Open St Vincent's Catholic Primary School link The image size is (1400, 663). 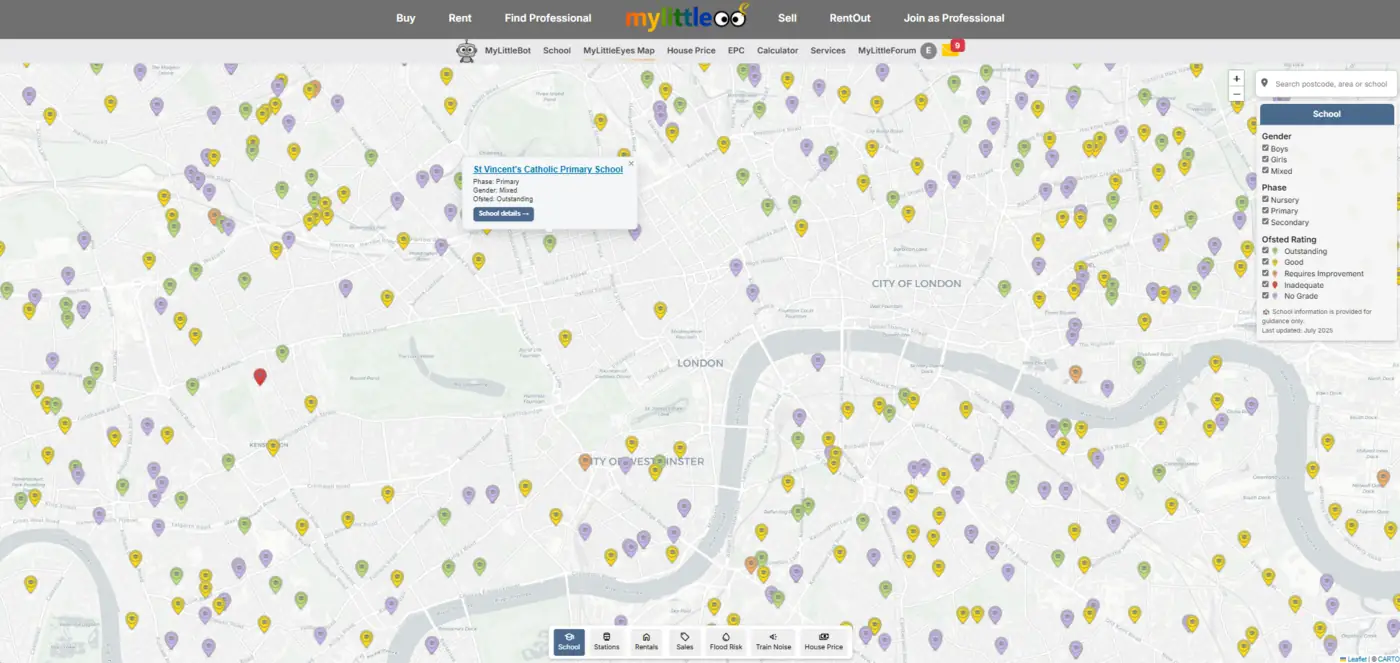(x=547, y=169)
